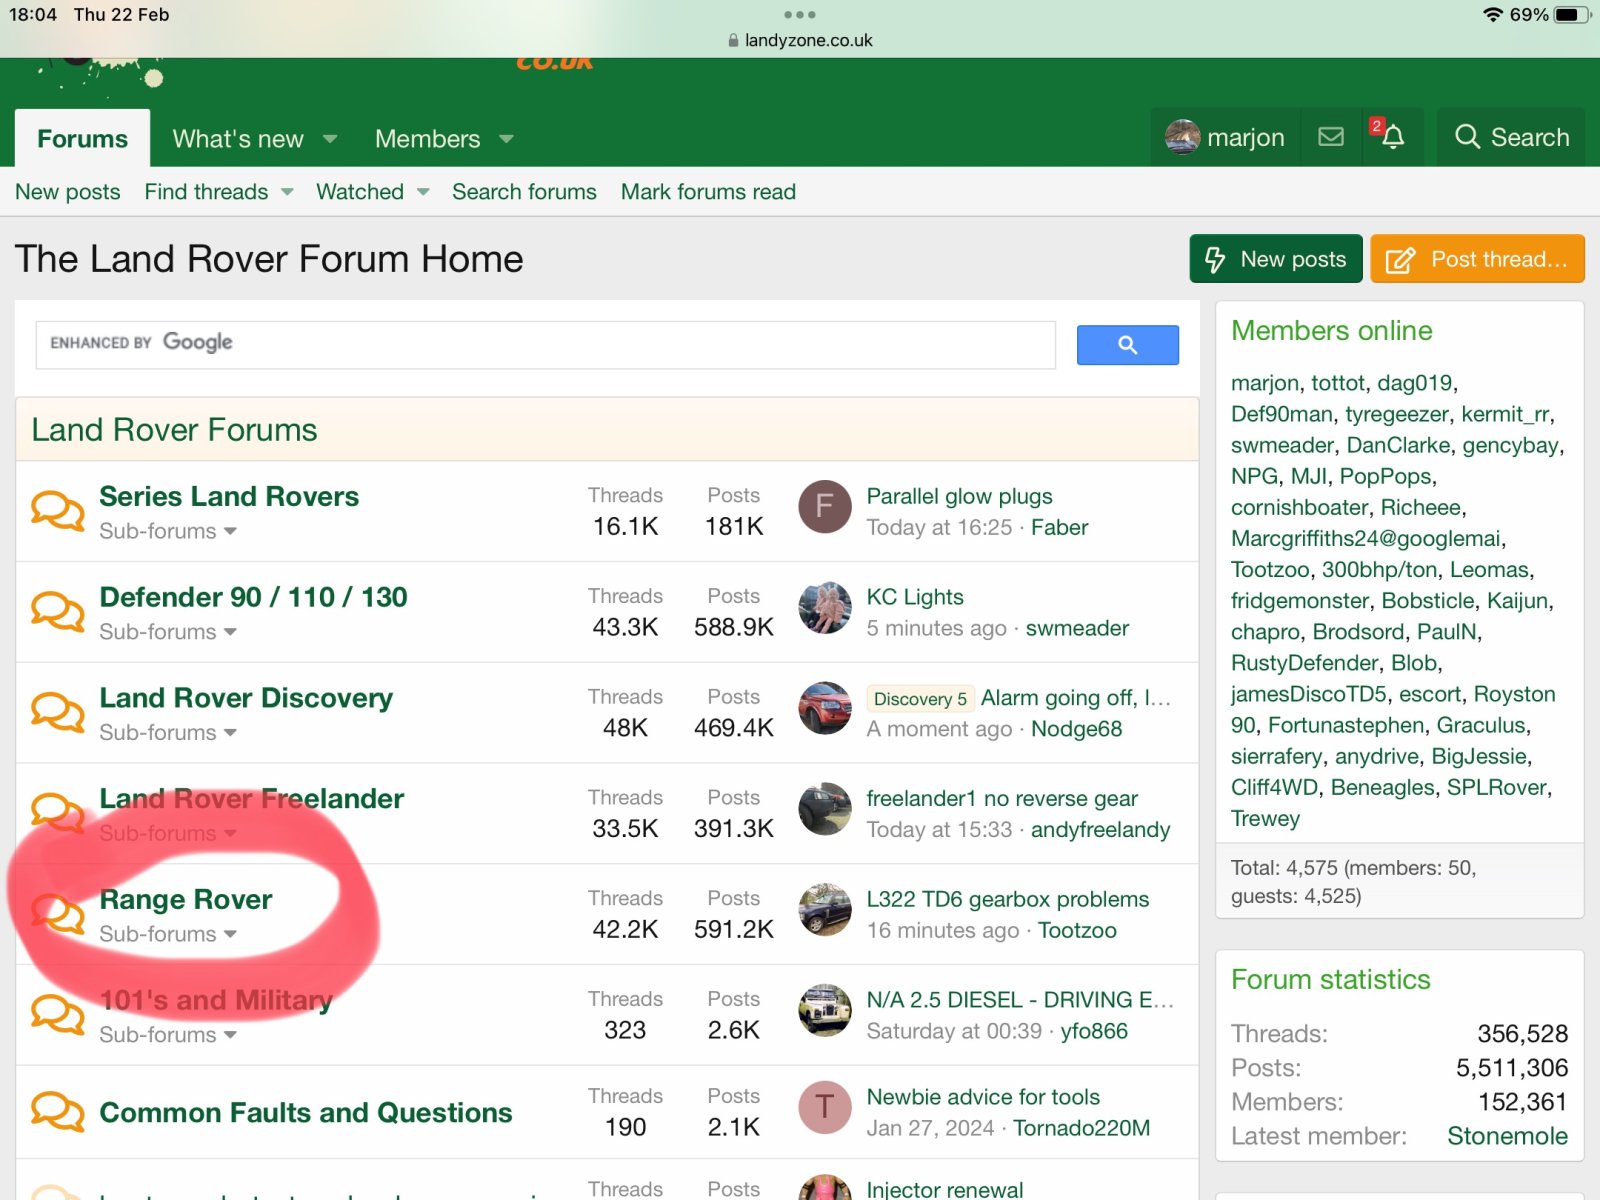
Task: Open the L322 TD6 gearbox problems thread
Action: click(1008, 899)
